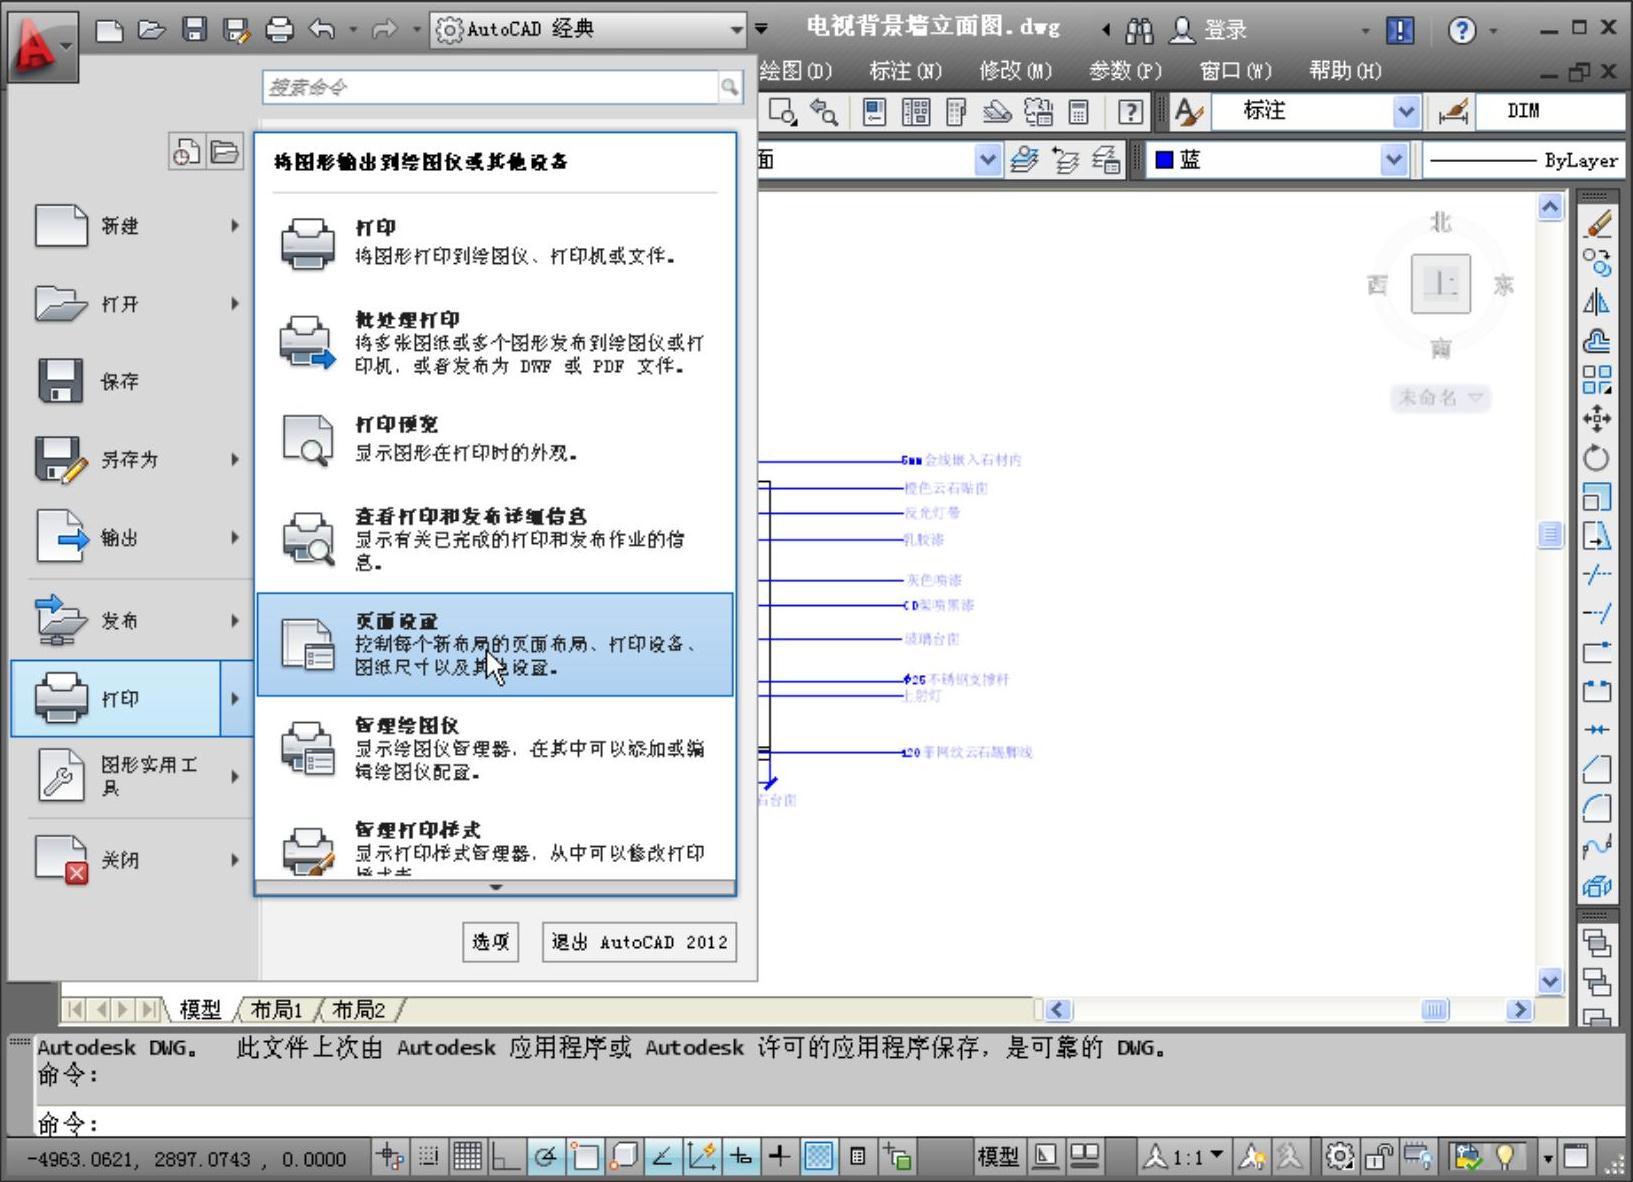Screen dimensions: 1633x1182
Task: Click the 搜索命令 search field
Action: coord(491,87)
